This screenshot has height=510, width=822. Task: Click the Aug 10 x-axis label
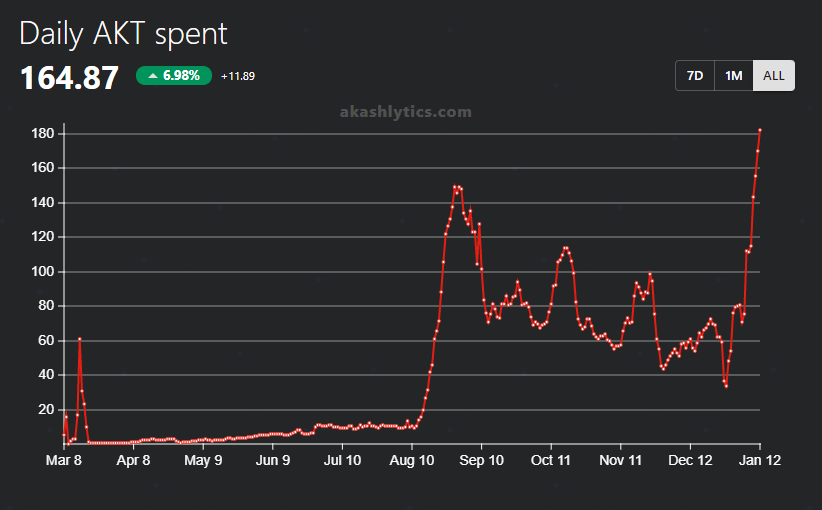[412, 460]
